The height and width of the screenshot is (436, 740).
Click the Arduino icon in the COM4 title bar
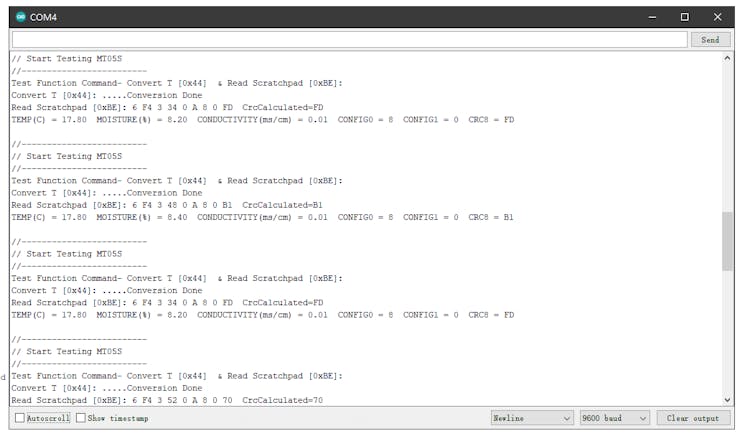point(20,17)
